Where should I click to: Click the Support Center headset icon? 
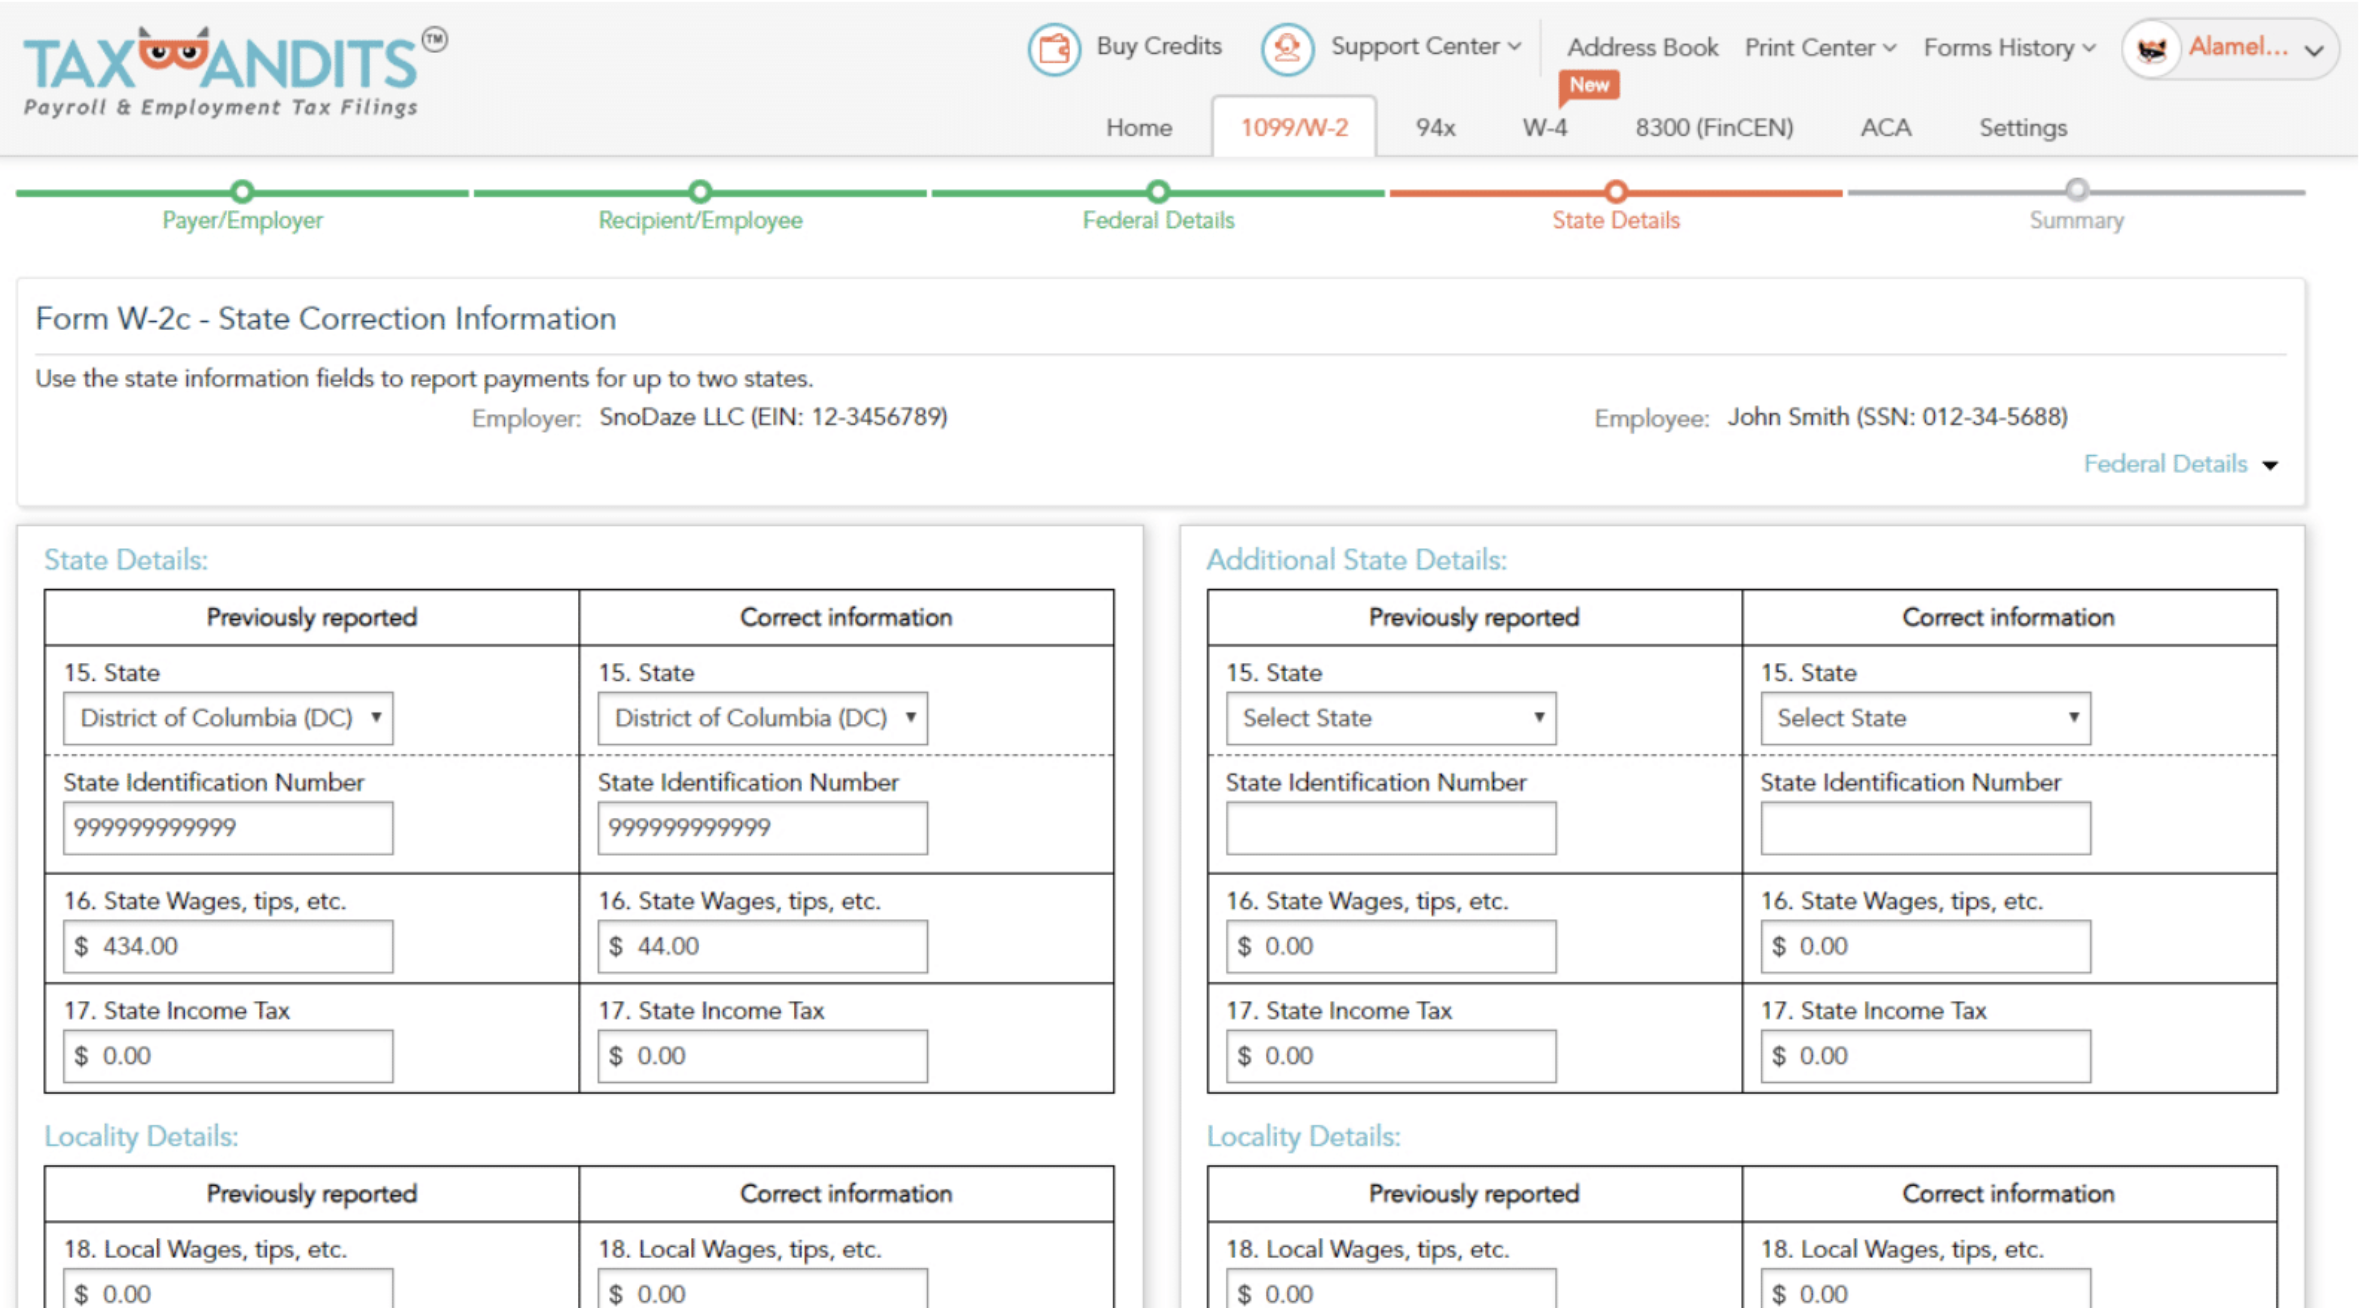(1286, 48)
